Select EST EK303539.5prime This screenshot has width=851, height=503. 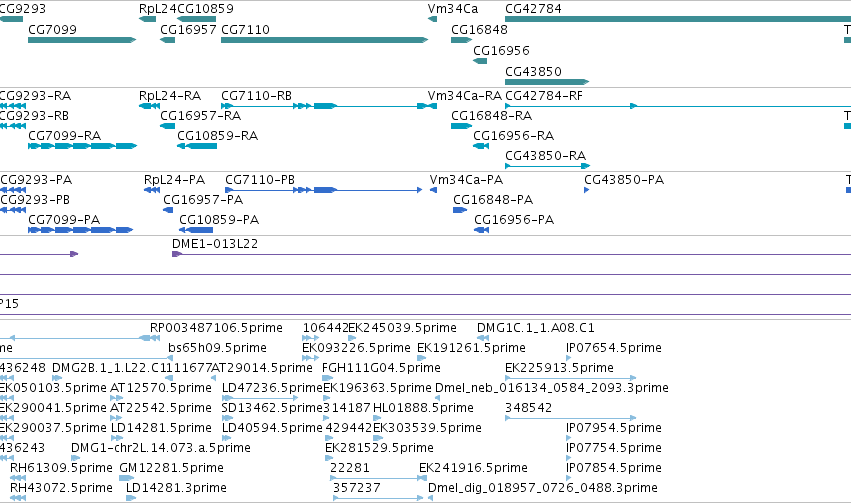pos(427,428)
